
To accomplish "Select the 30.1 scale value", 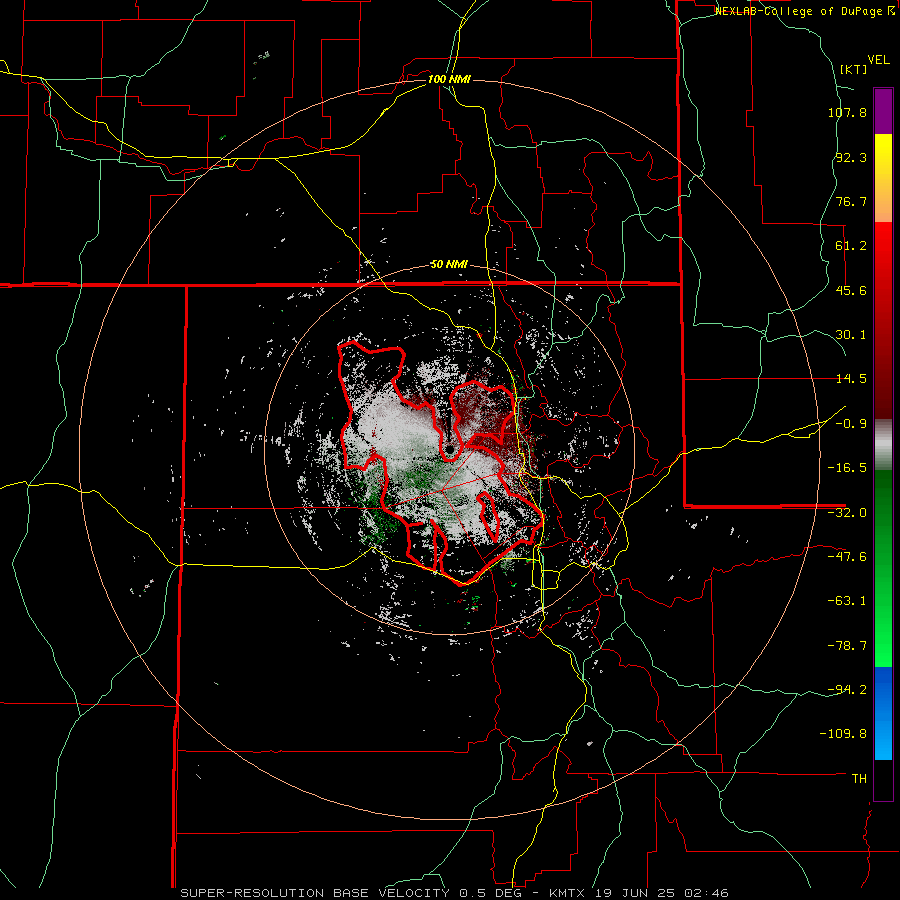I will (x=851, y=335).
